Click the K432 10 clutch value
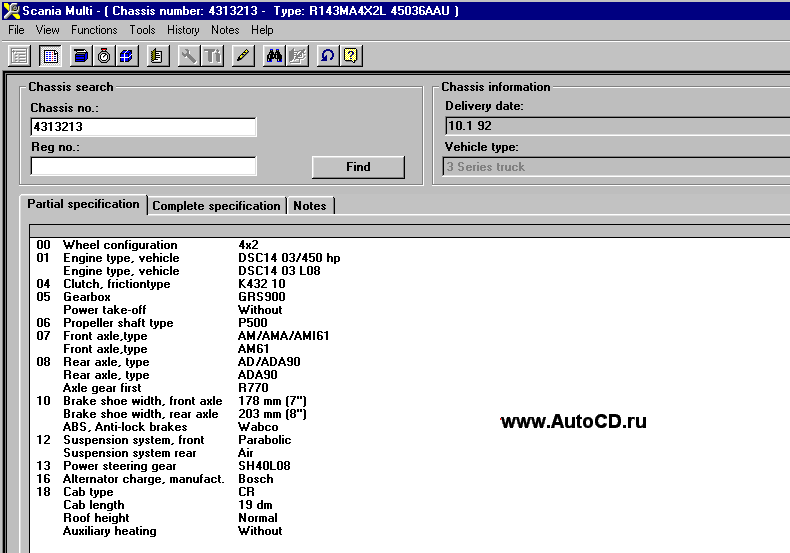 pos(262,284)
